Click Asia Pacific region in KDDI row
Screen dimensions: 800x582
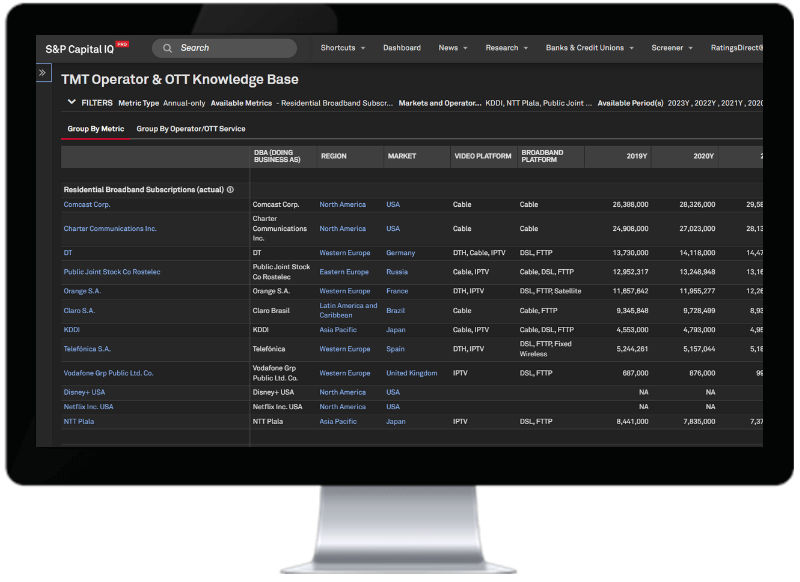(x=338, y=330)
